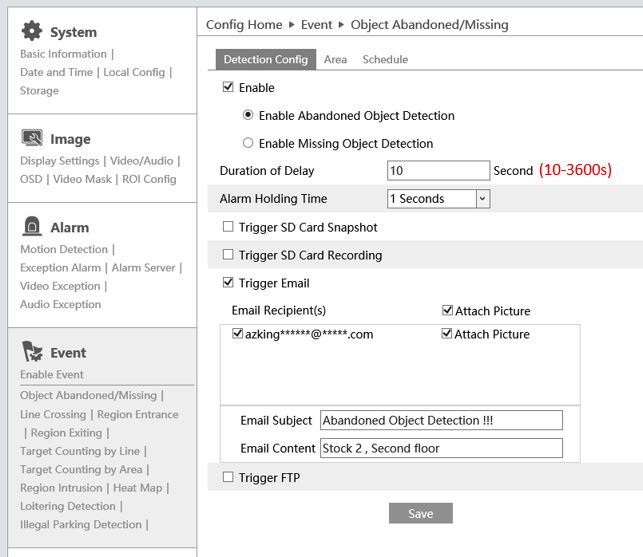643x557 pixels.
Task: Click the Alarm siren icon
Action: click(32, 226)
